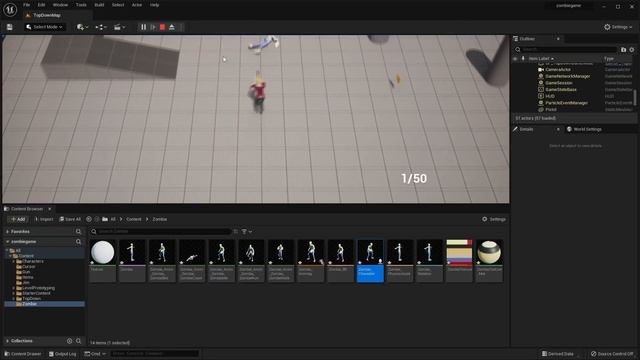640x360 pixels.
Task: Open the Select Mode dropdown
Action: [x=44, y=27]
